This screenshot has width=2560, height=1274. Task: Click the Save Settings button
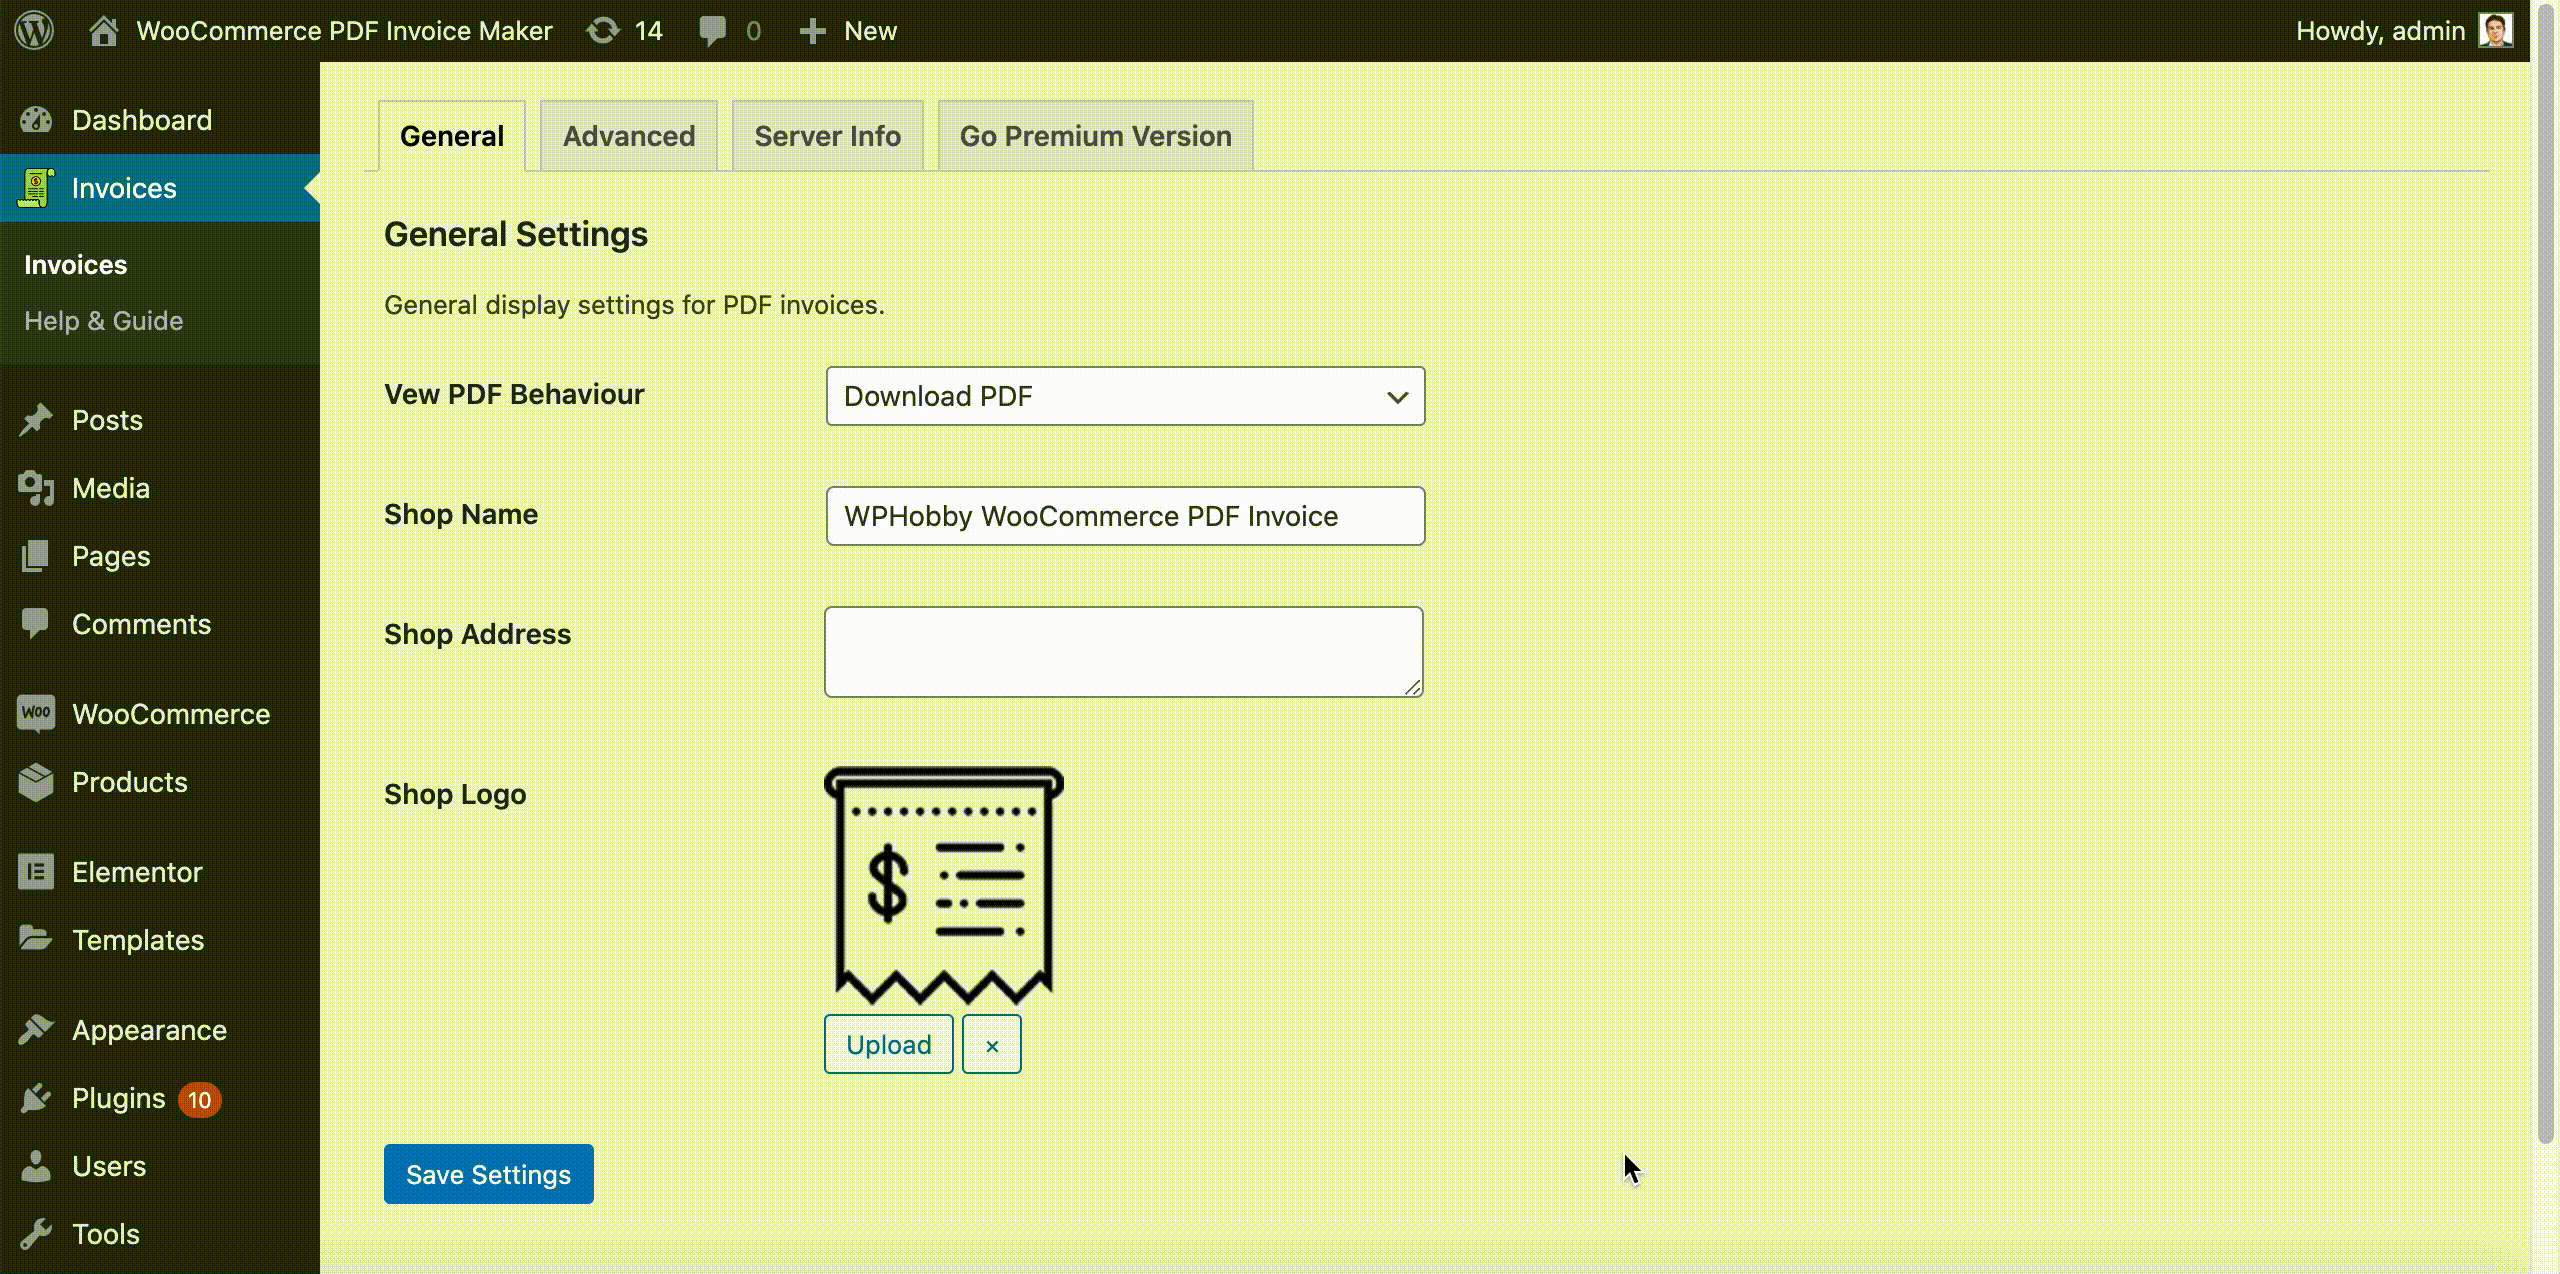coord(488,1173)
